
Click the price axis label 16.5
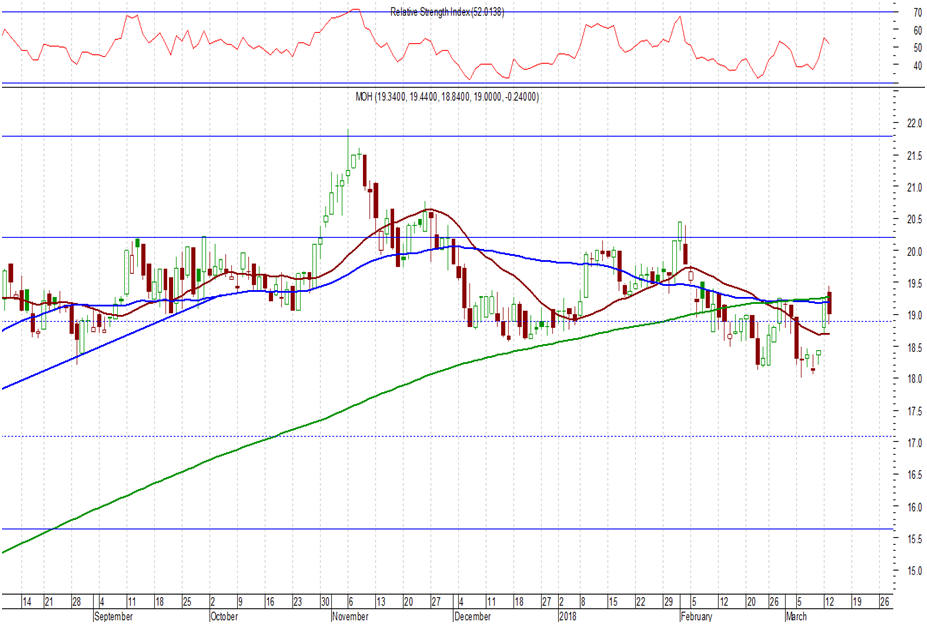915,475
